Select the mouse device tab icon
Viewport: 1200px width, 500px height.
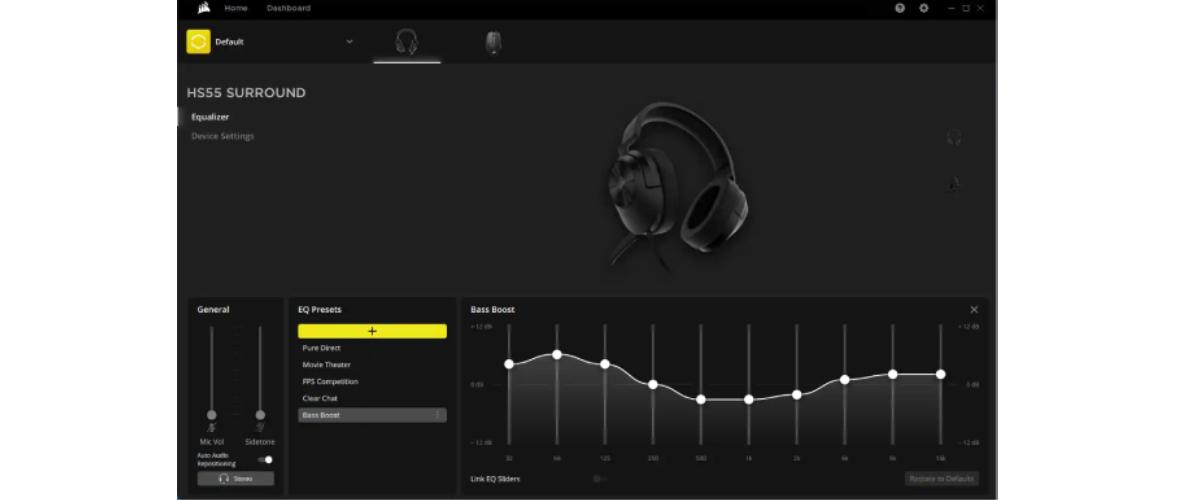(493, 43)
